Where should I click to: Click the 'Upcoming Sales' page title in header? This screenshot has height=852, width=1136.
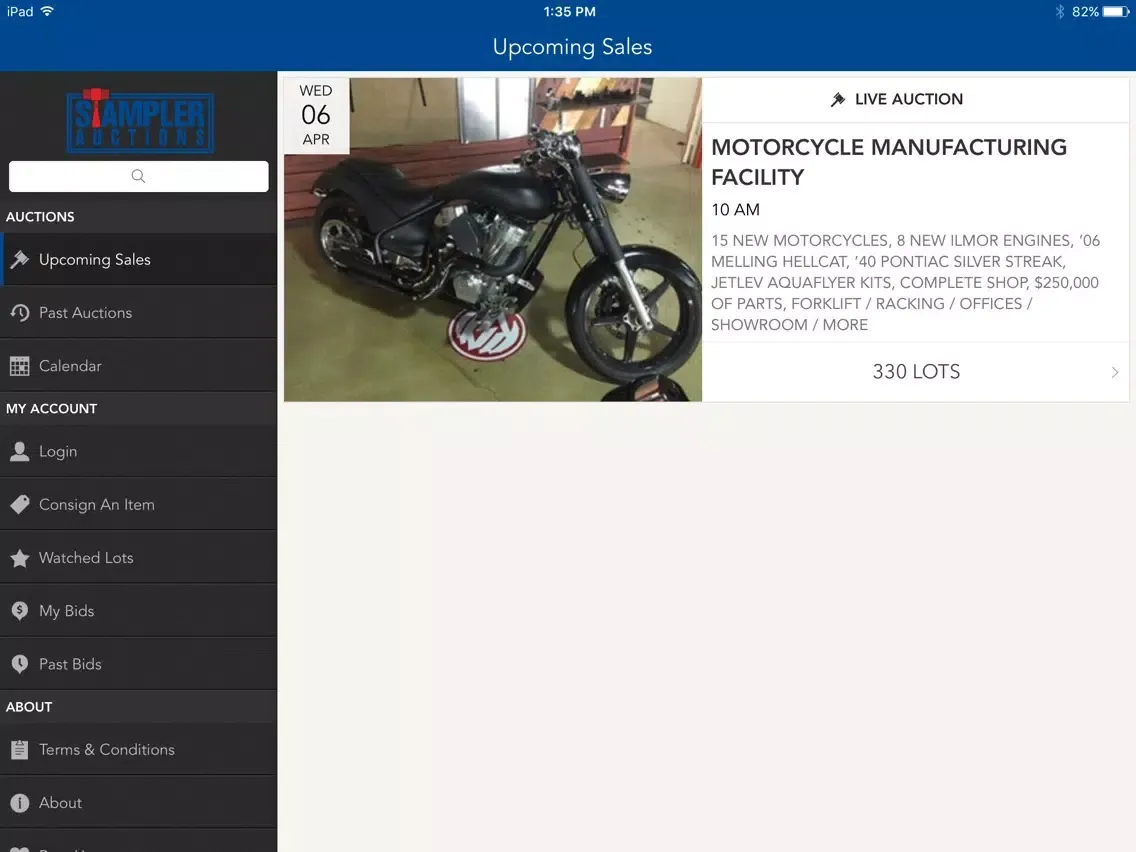[x=572, y=47]
